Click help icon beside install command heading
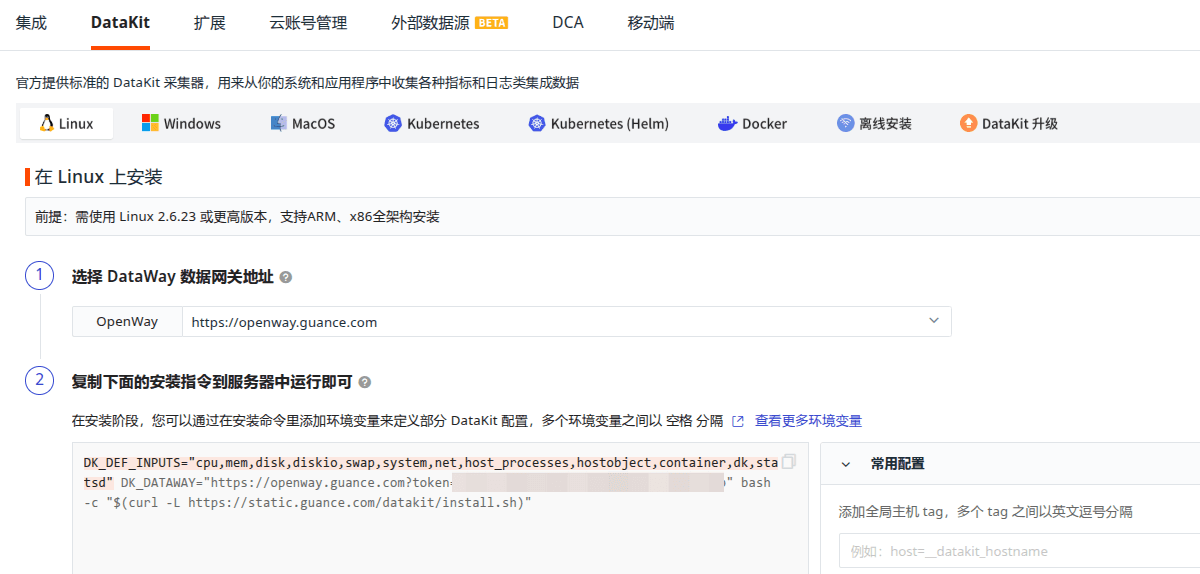Screen dimensions: 1200x574 [364, 382]
